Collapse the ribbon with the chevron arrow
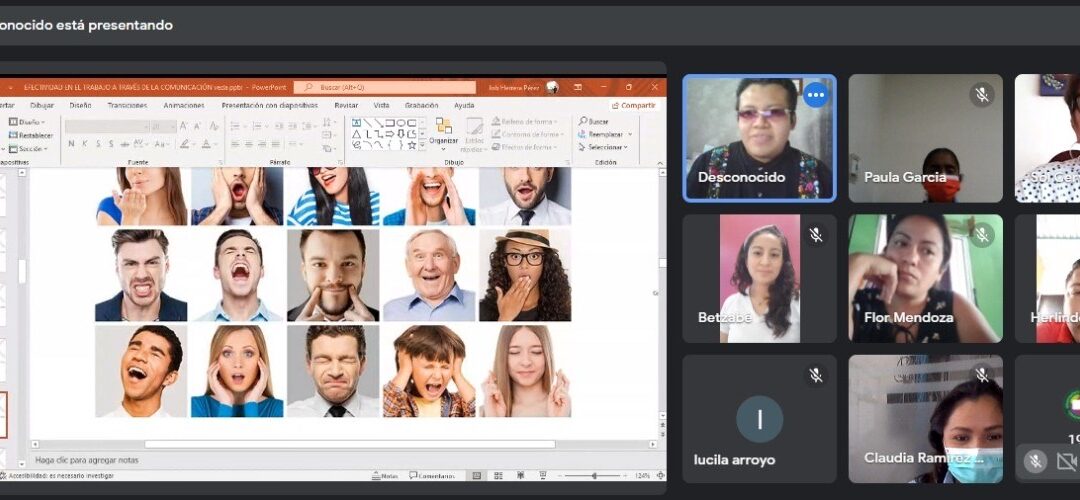The image size is (1080, 500). click(x=660, y=163)
